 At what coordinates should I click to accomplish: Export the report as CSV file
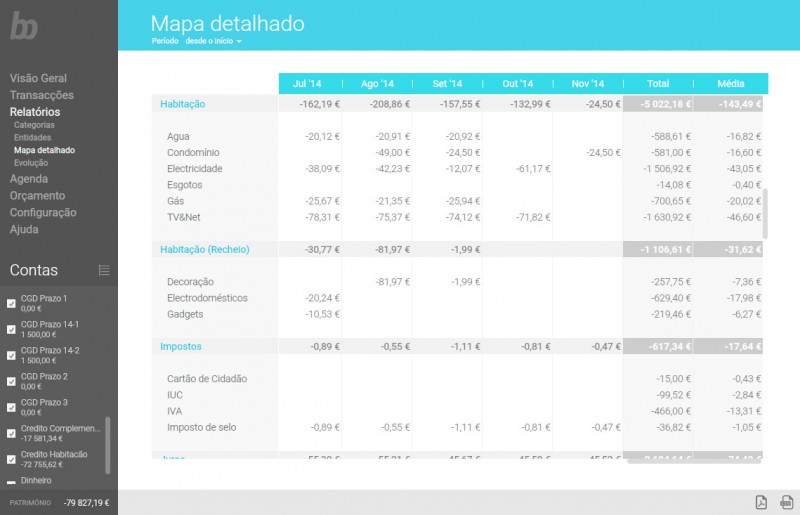[x=786, y=502]
